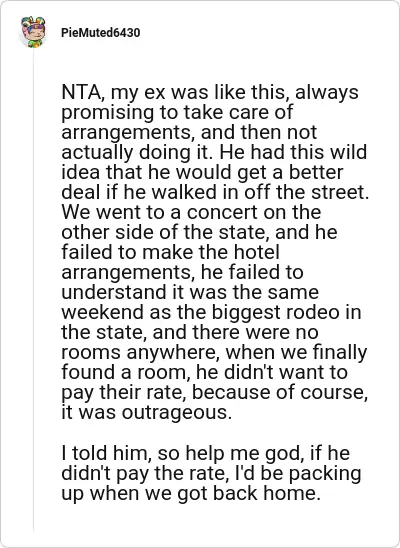The width and height of the screenshot is (400, 548).
Task: Collapse the comment using the vertical thread line
Action: [x=34, y=291]
